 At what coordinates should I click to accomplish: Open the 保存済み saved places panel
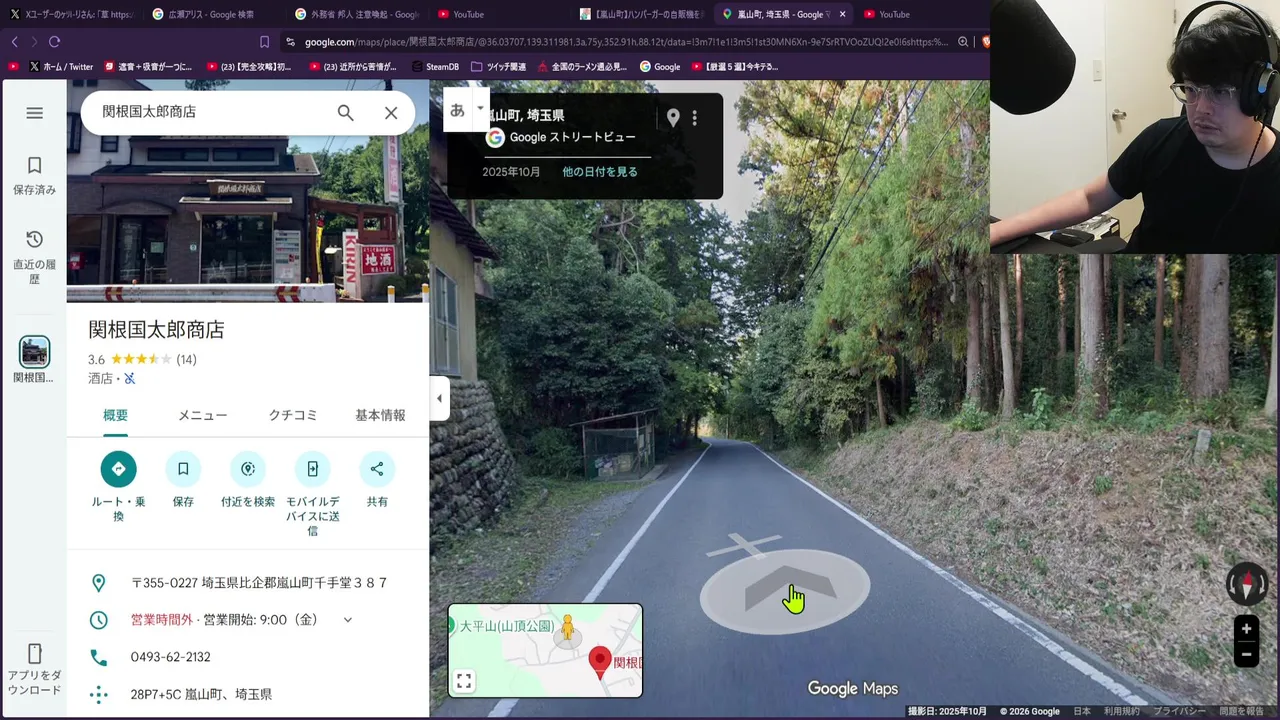click(34, 176)
